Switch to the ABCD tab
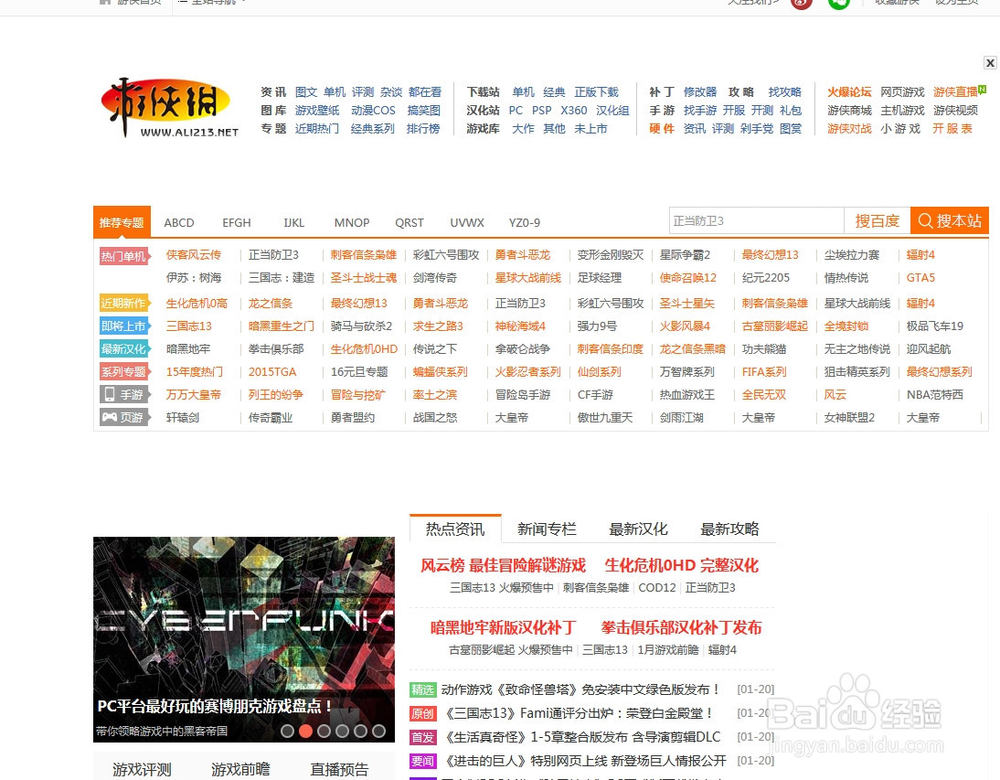1000x780 pixels. [179, 223]
